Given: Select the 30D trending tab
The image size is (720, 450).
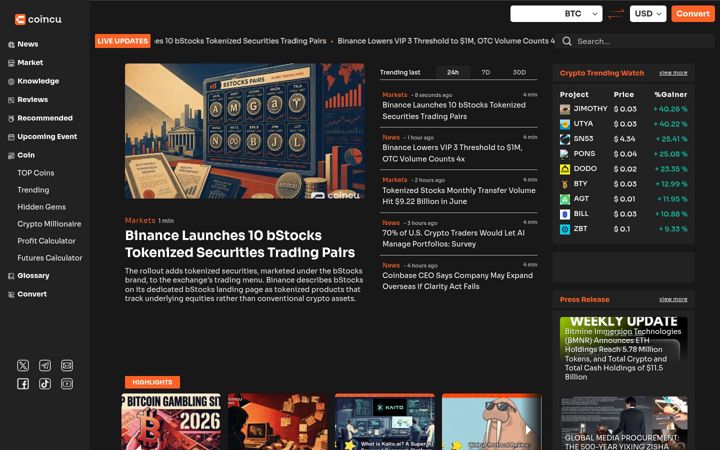Looking at the screenshot, I should 519,72.
